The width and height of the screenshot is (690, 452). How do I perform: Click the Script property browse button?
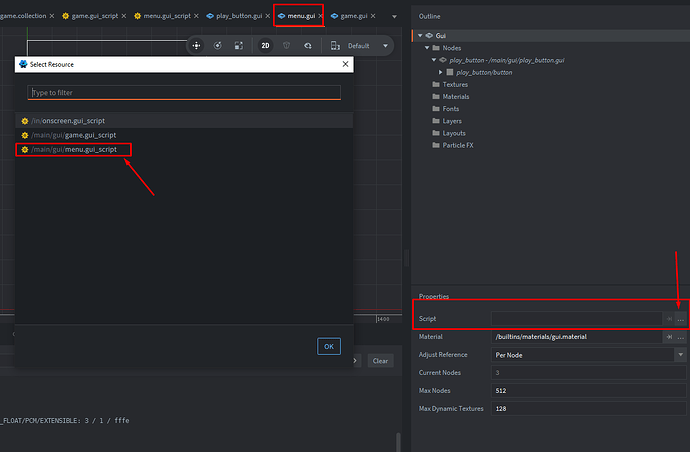pyautogui.click(x=681, y=318)
